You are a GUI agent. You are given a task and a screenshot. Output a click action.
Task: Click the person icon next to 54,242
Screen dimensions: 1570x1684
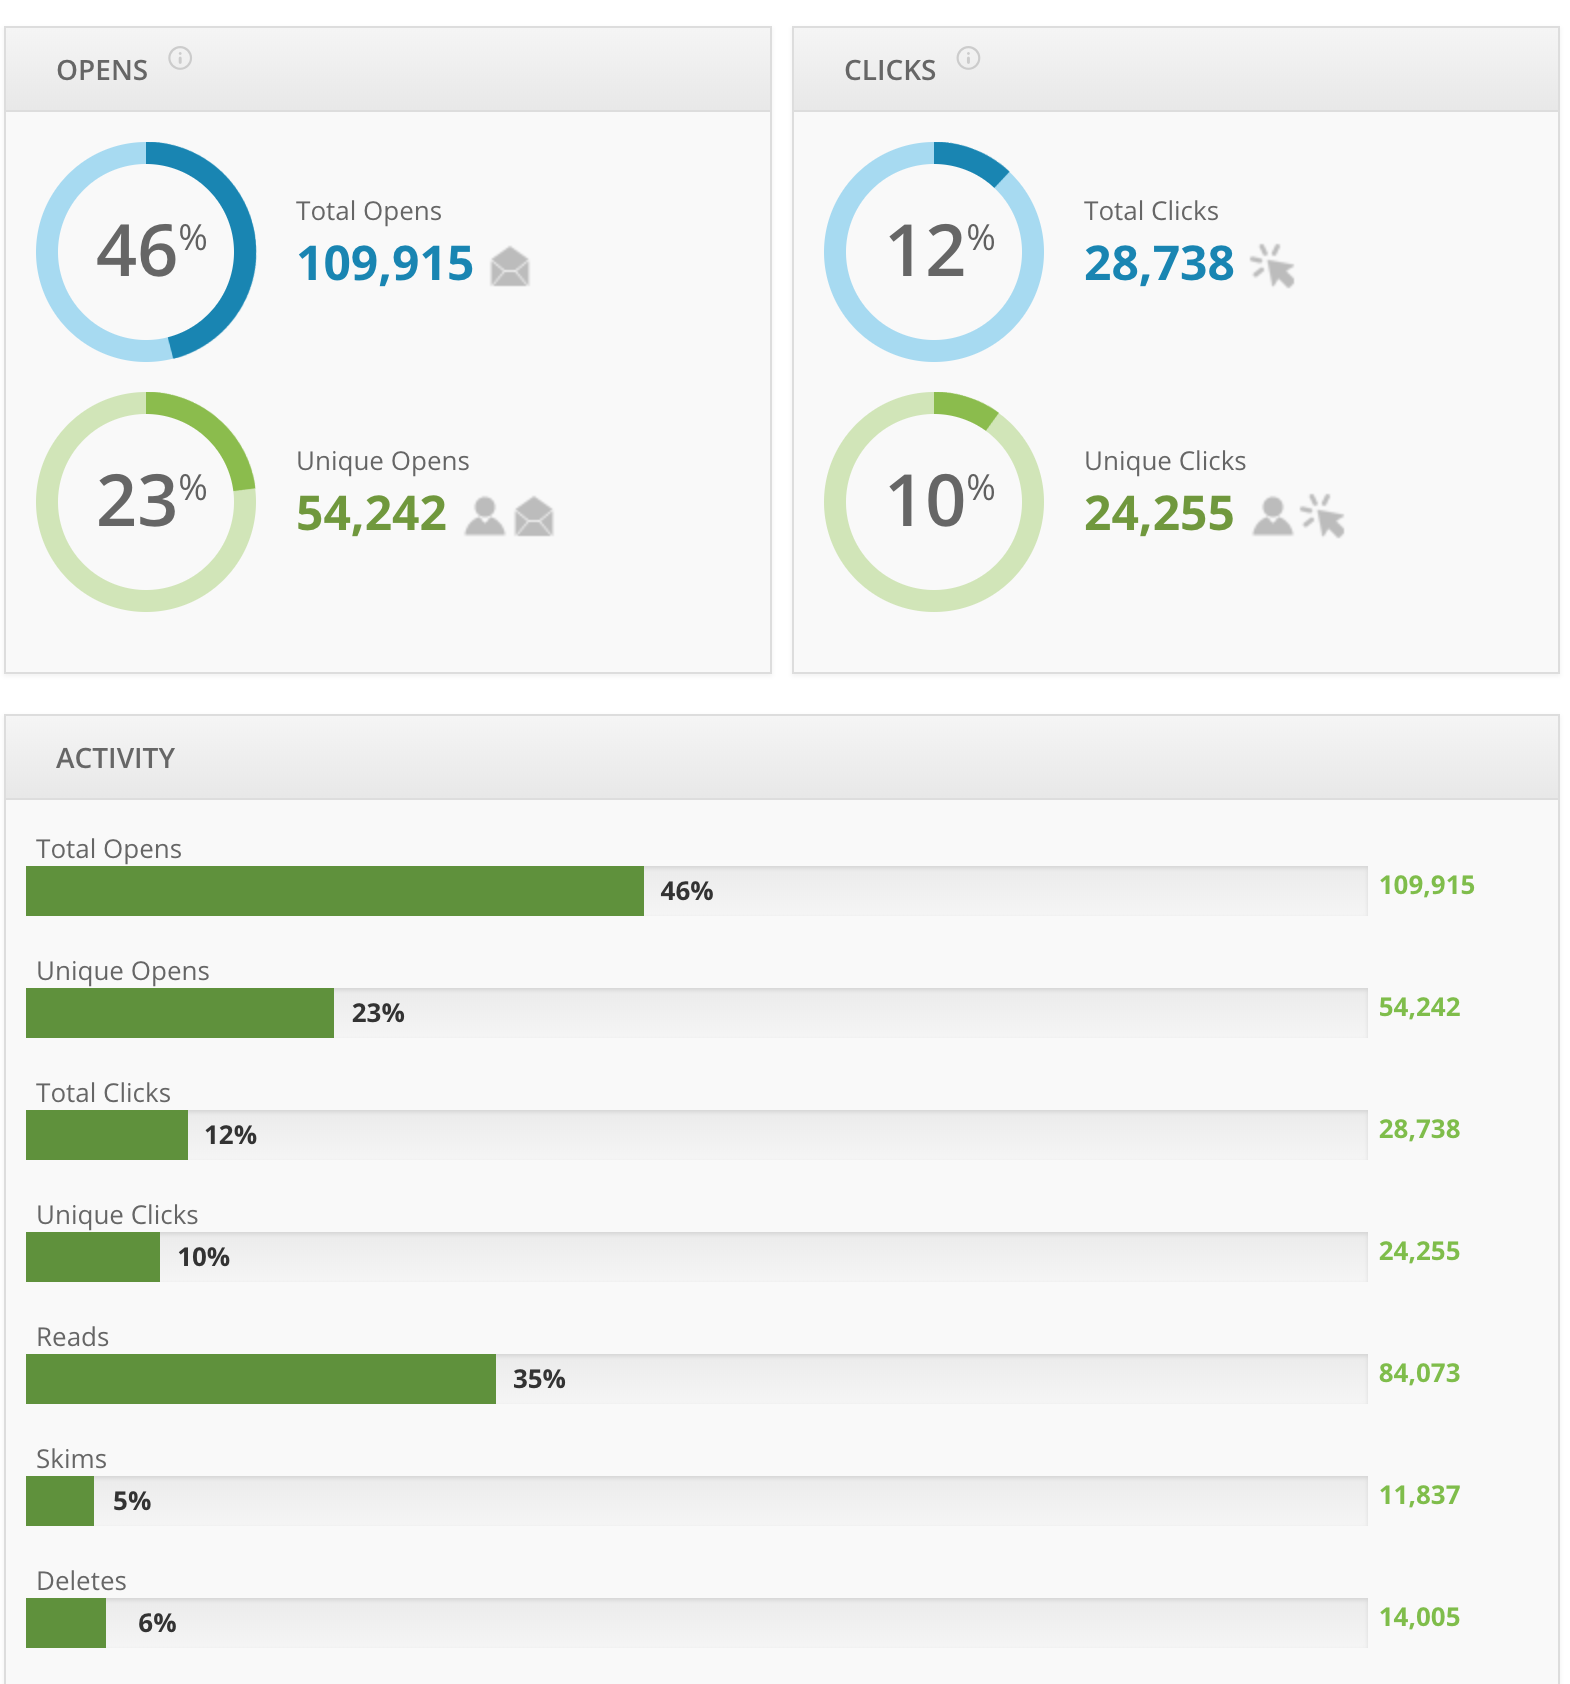(485, 516)
